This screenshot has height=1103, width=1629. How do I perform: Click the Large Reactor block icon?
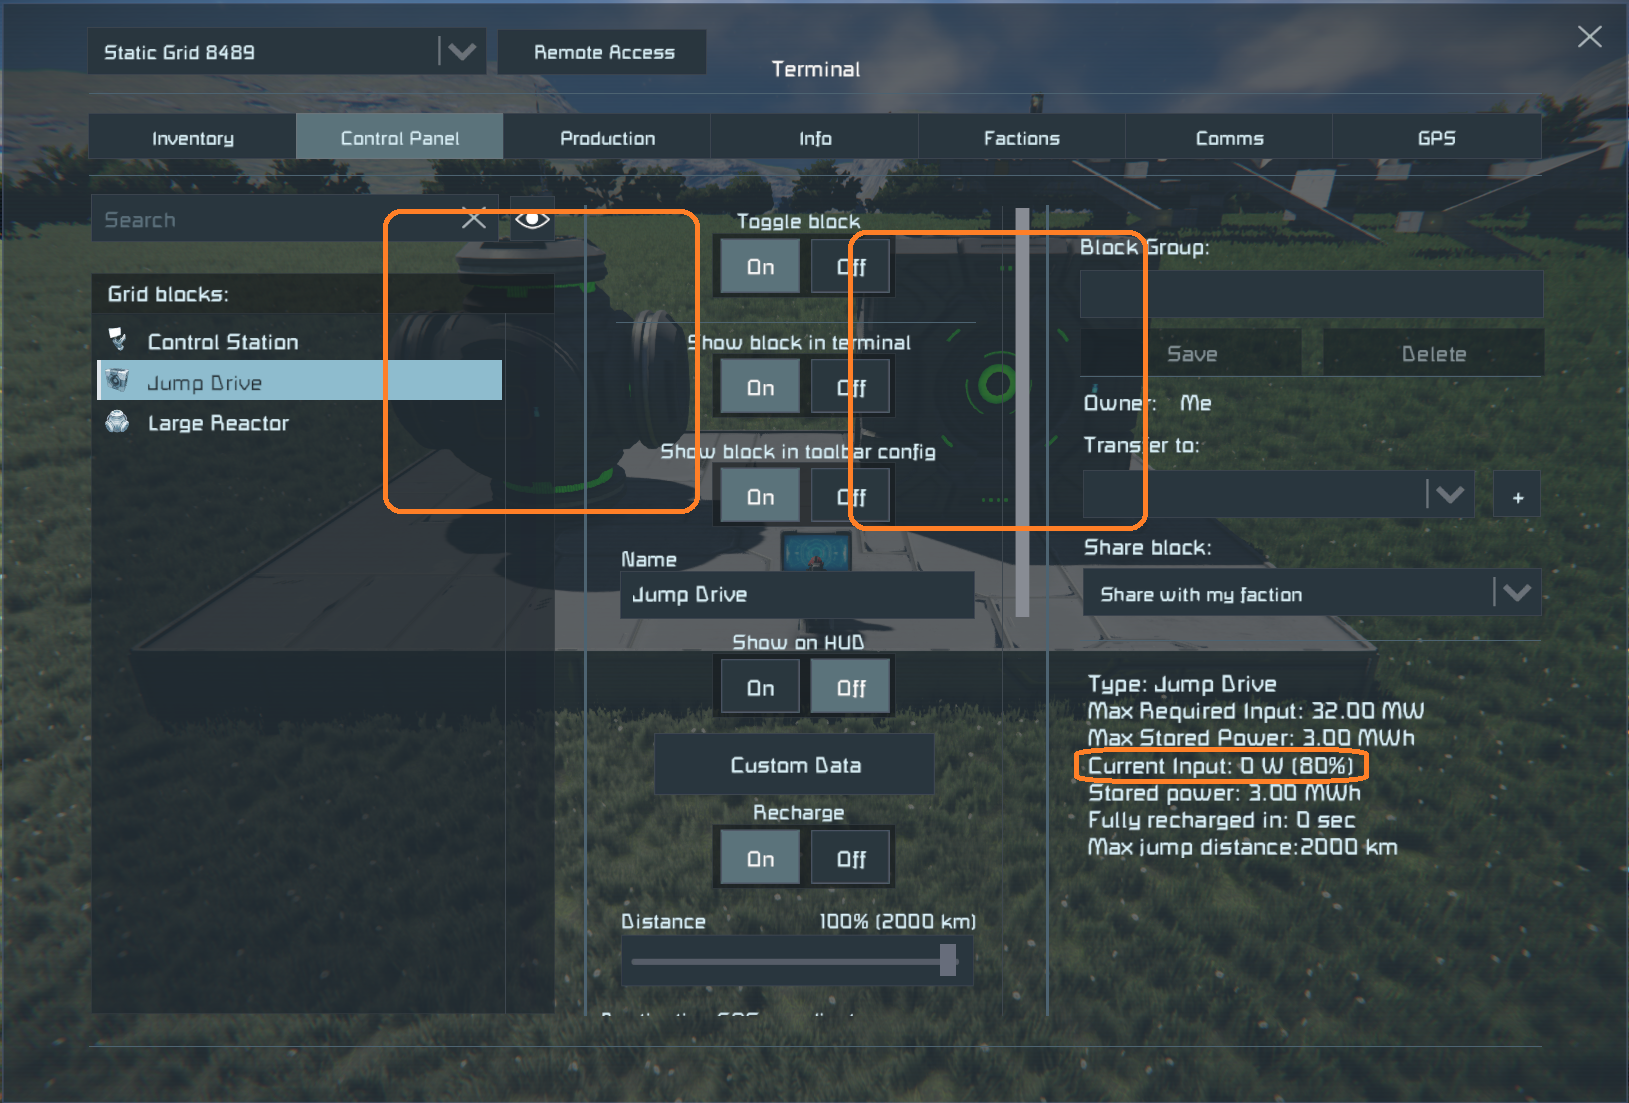pos(118,422)
